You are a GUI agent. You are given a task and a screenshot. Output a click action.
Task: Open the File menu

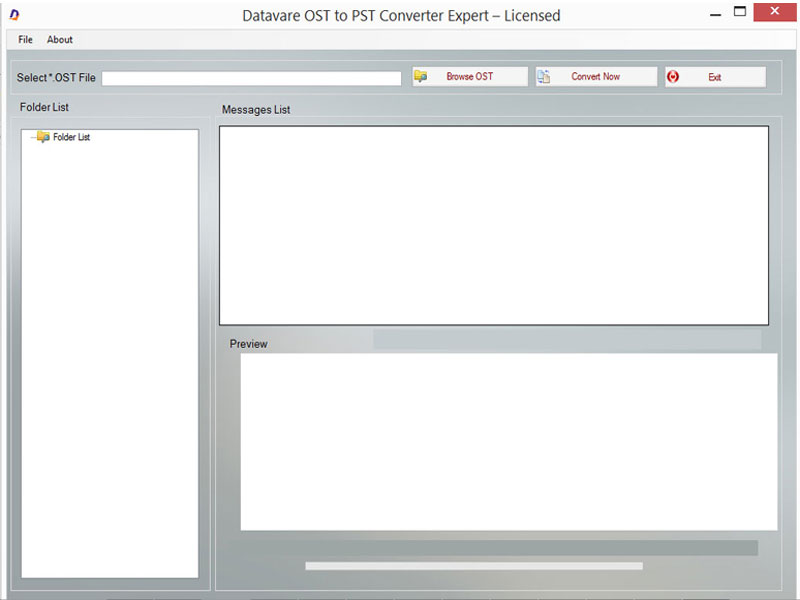click(x=24, y=39)
